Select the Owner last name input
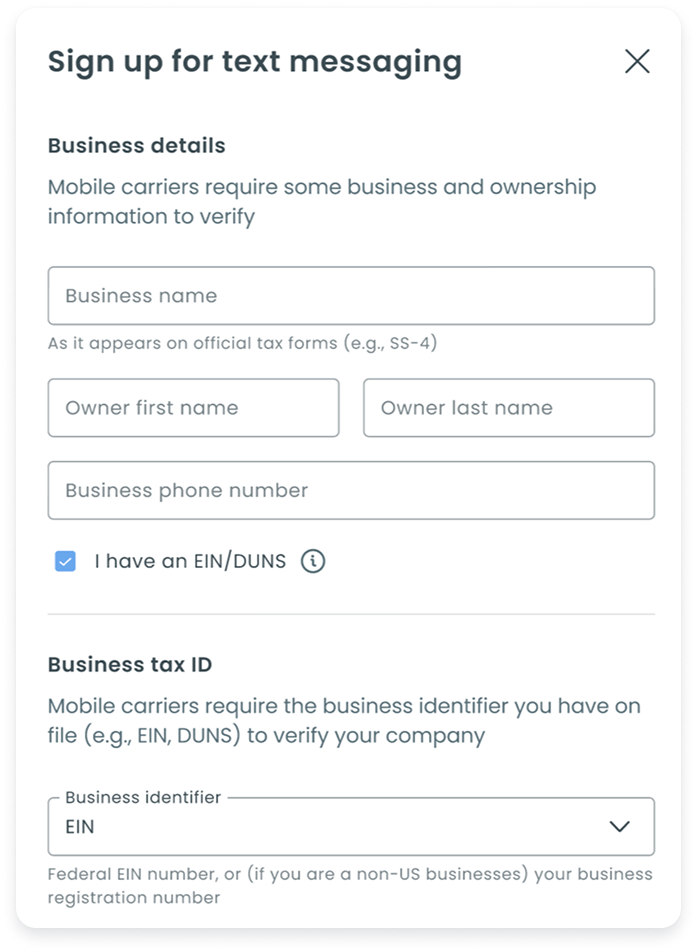The image size is (697, 952). (x=508, y=408)
